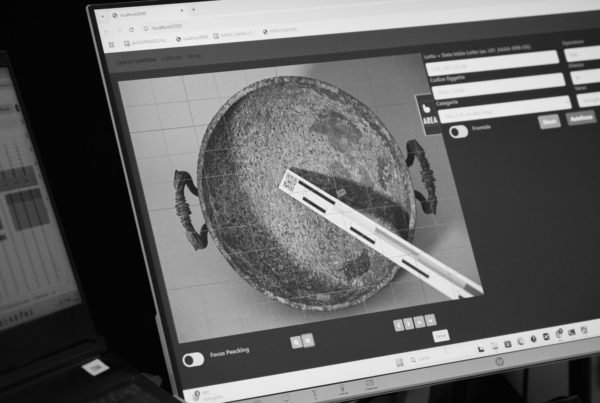Open the Calibrate menu item

171,58
